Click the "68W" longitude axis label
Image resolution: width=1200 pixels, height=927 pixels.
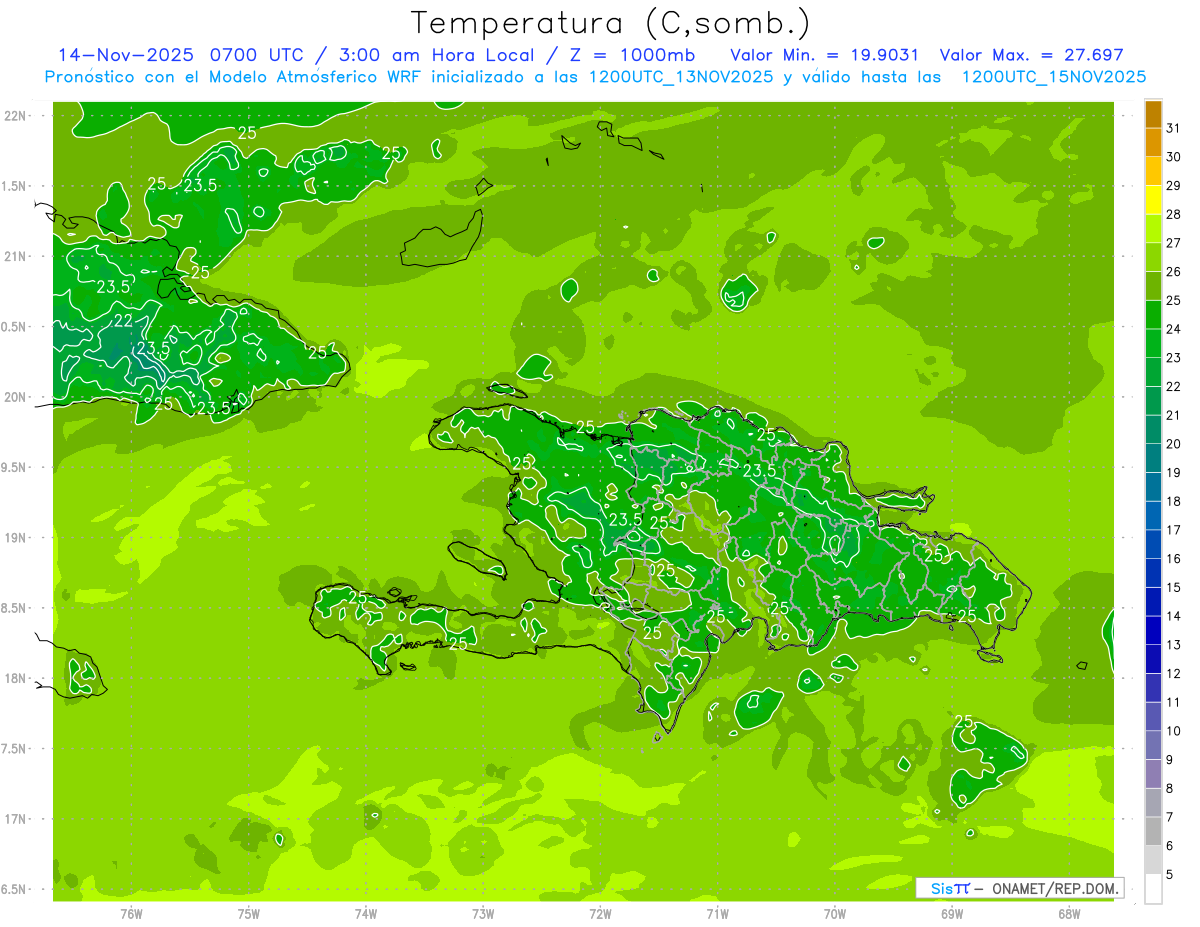point(1068,914)
